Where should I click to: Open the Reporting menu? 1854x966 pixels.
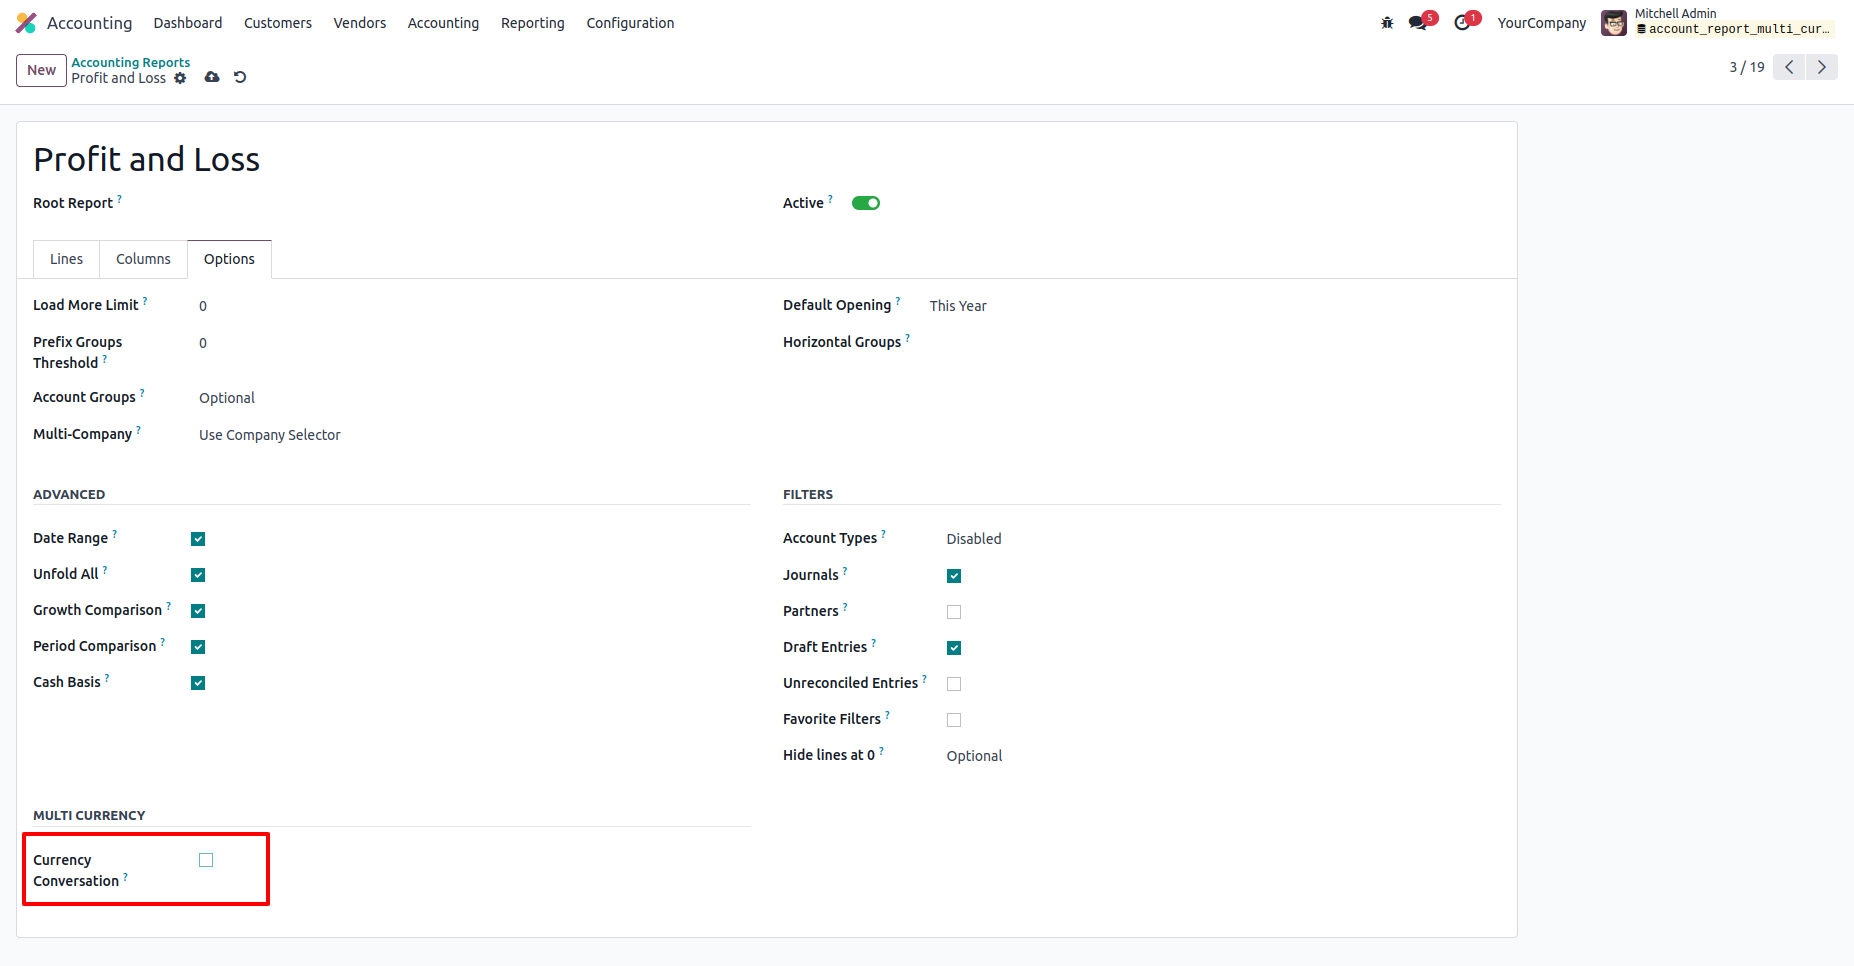click(533, 23)
